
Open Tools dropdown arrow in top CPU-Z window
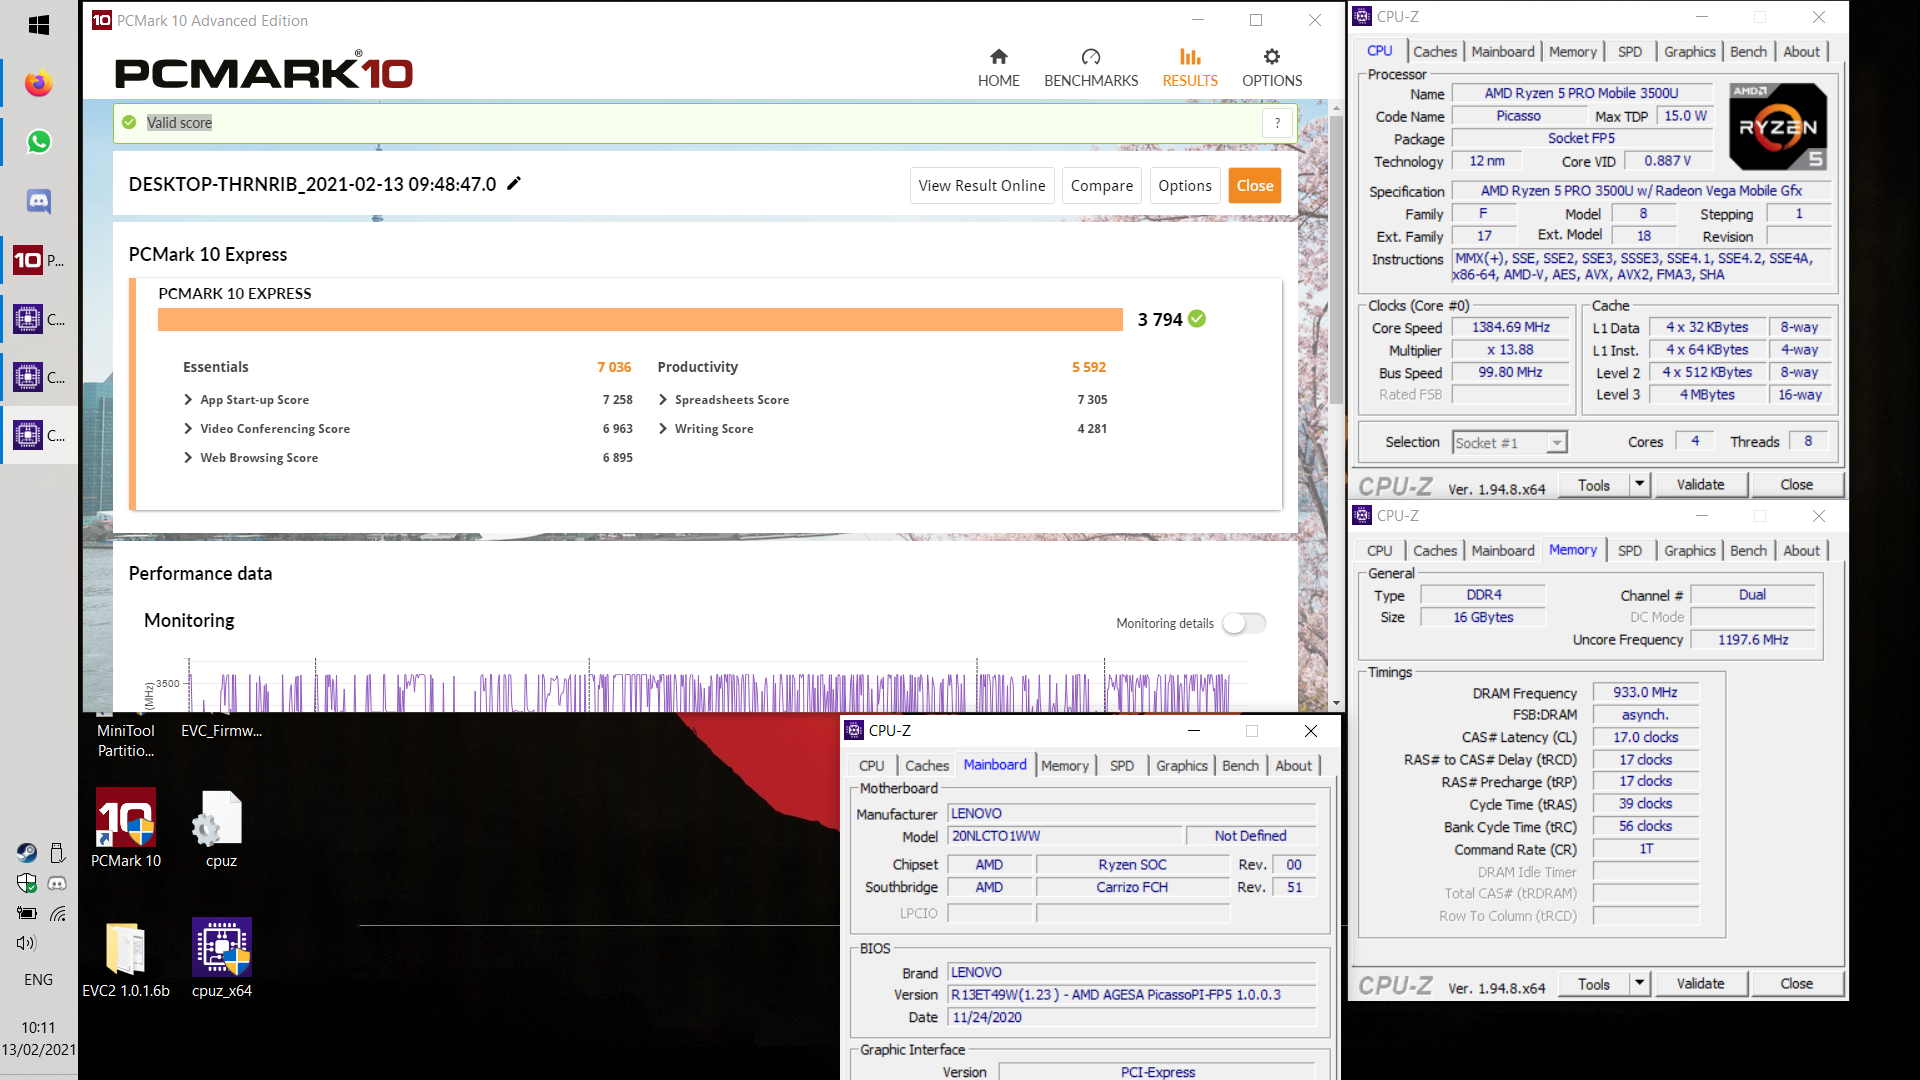(1639, 484)
